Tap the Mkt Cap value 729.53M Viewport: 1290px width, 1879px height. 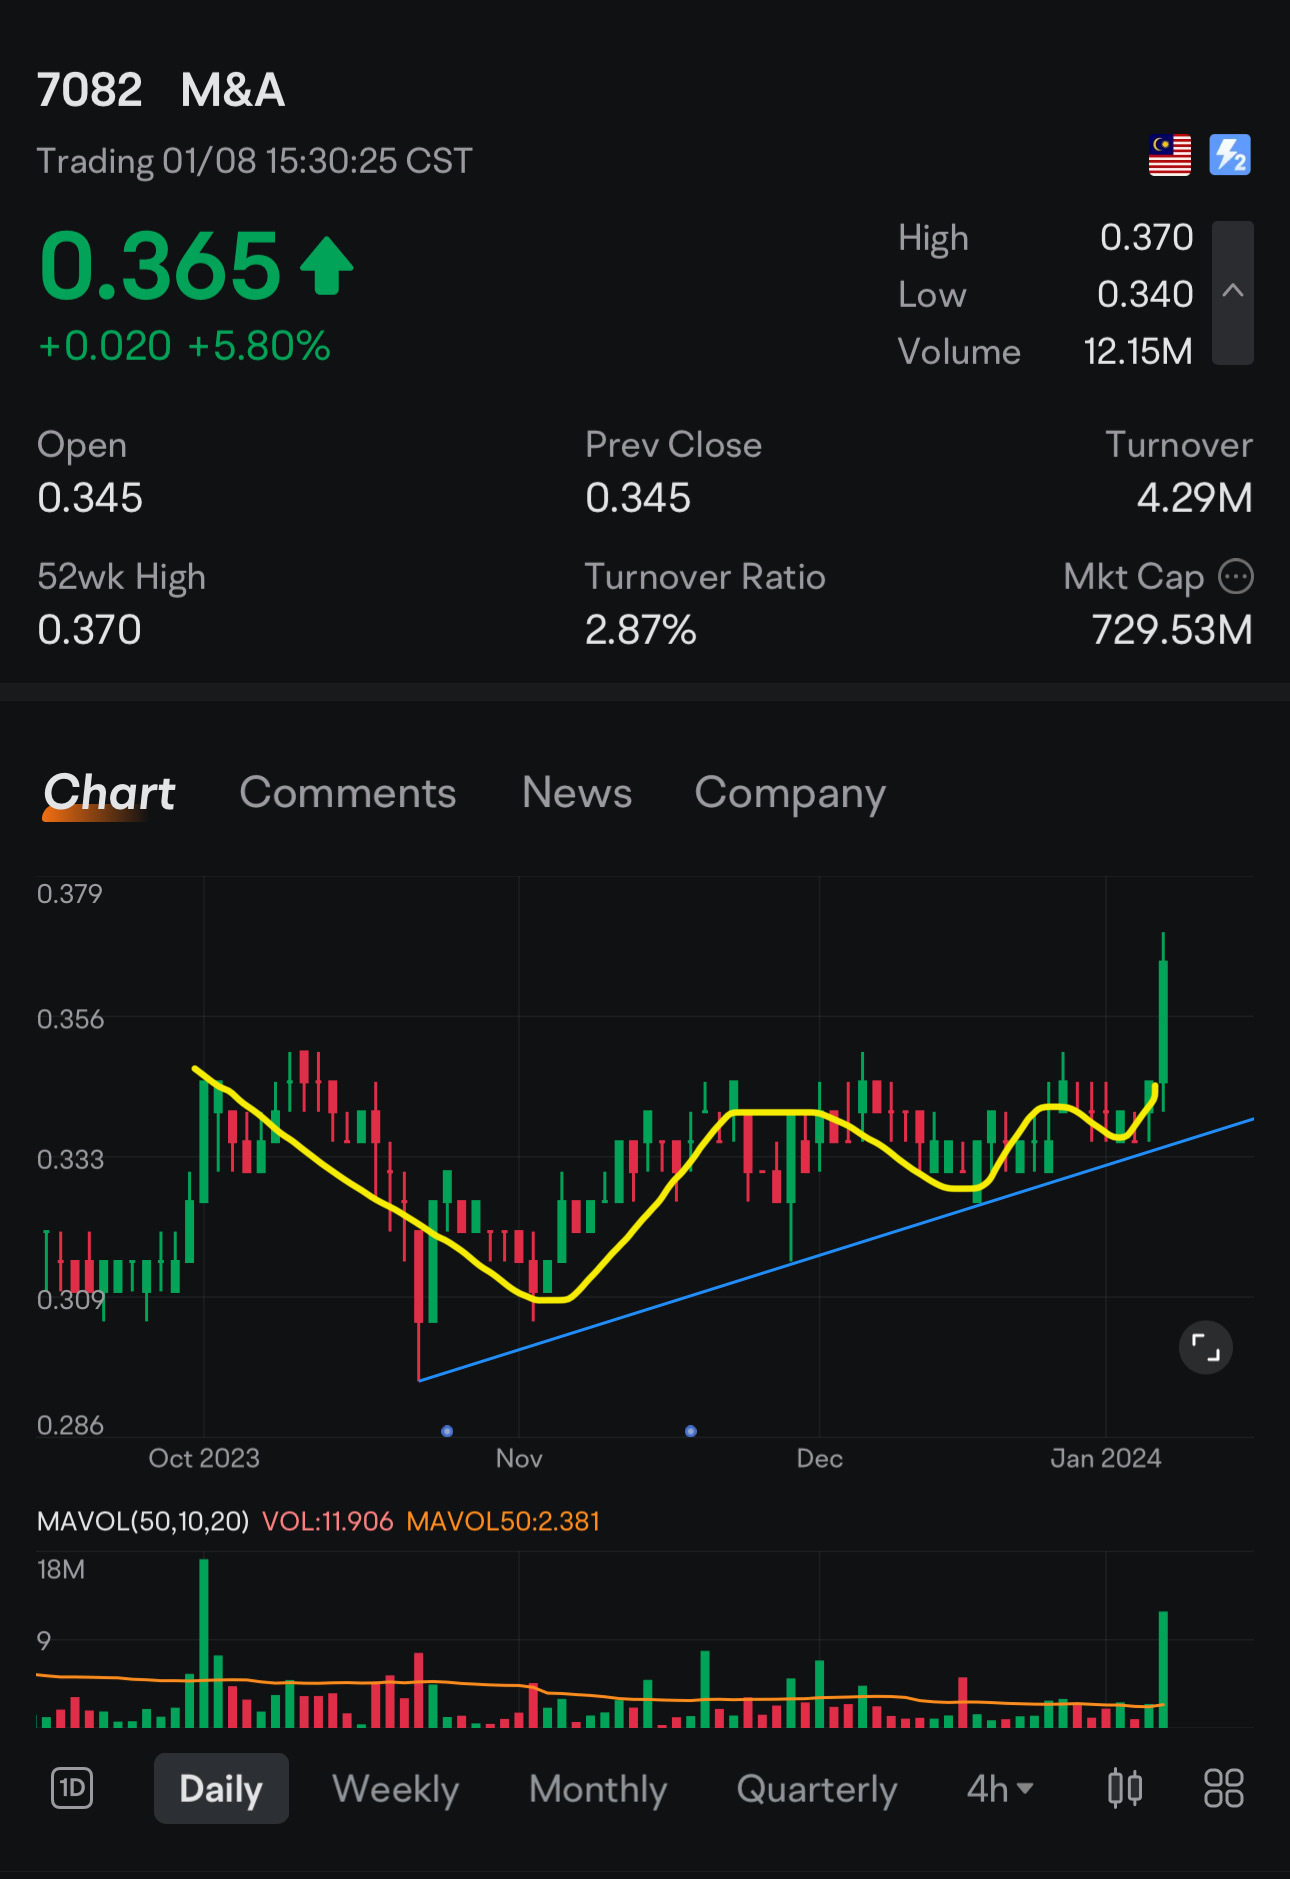[1171, 630]
